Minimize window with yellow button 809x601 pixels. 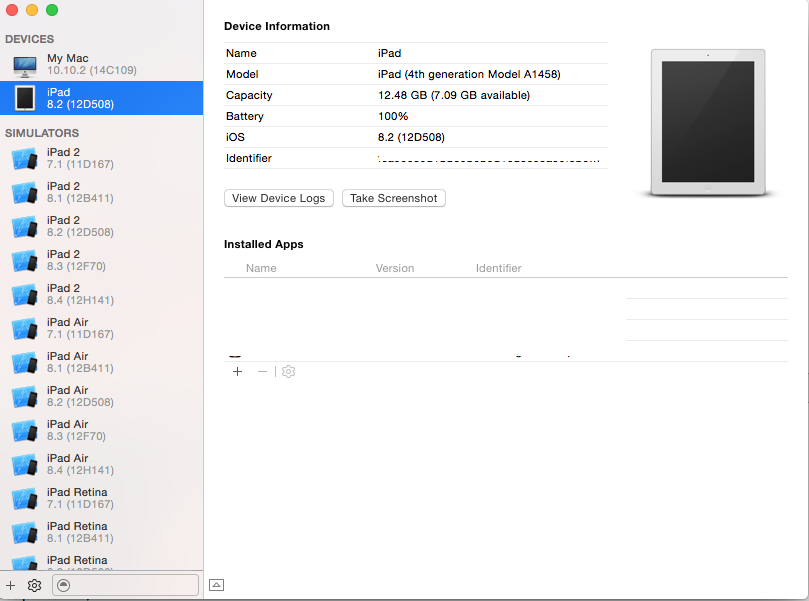pos(32,10)
